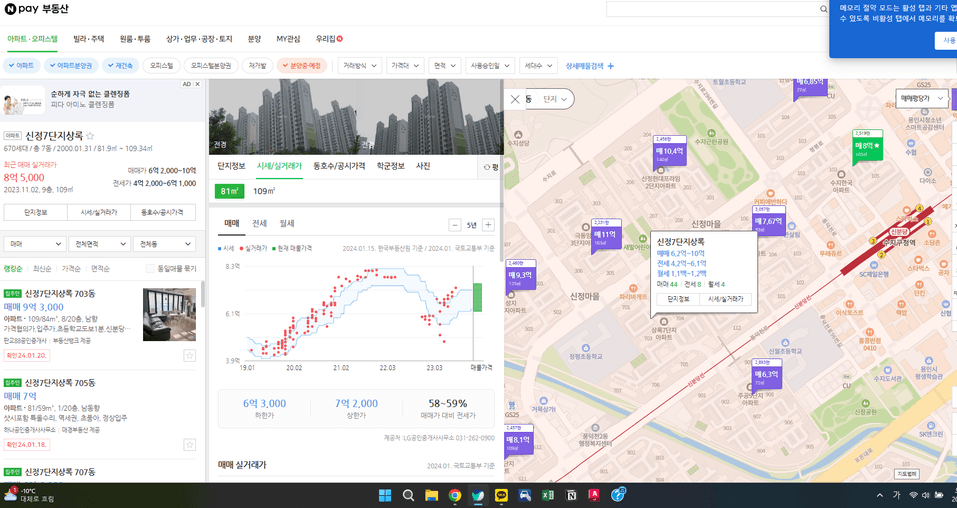Open Excel from the taskbar
The height and width of the screenshot is (508, 957).
click(547, 495)
